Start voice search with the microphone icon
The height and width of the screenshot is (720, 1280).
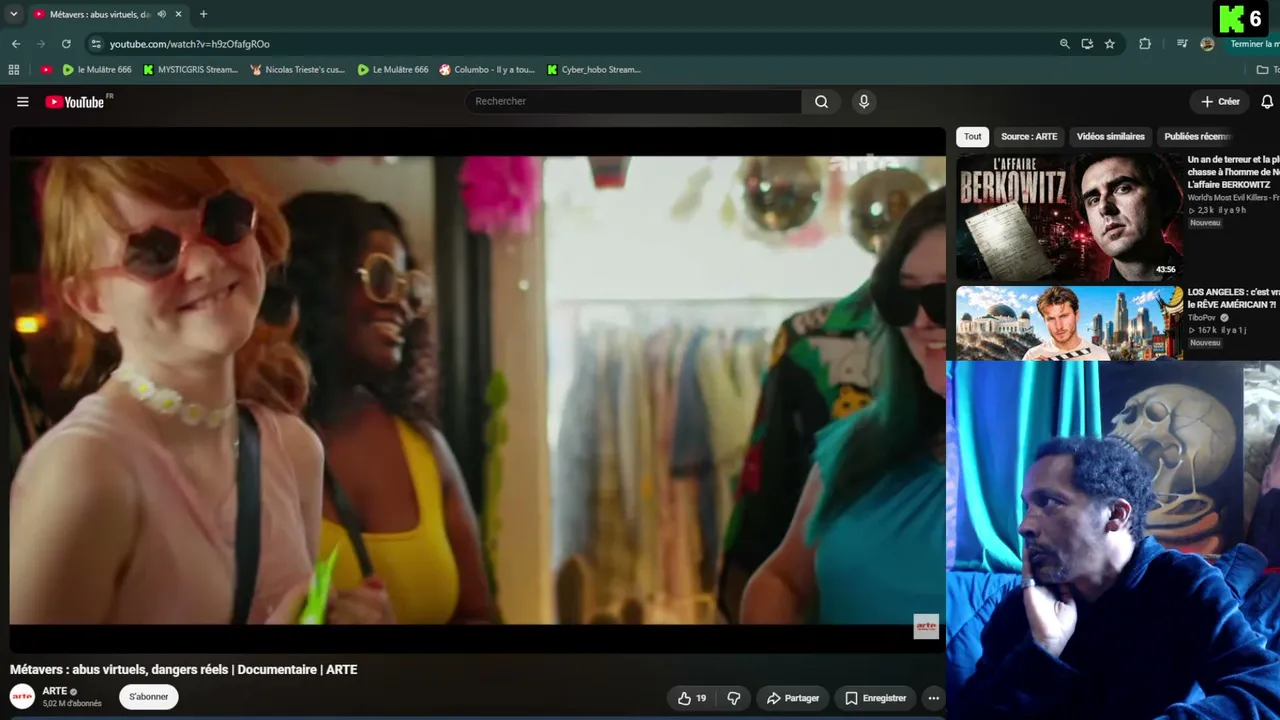tap(864, 101)
